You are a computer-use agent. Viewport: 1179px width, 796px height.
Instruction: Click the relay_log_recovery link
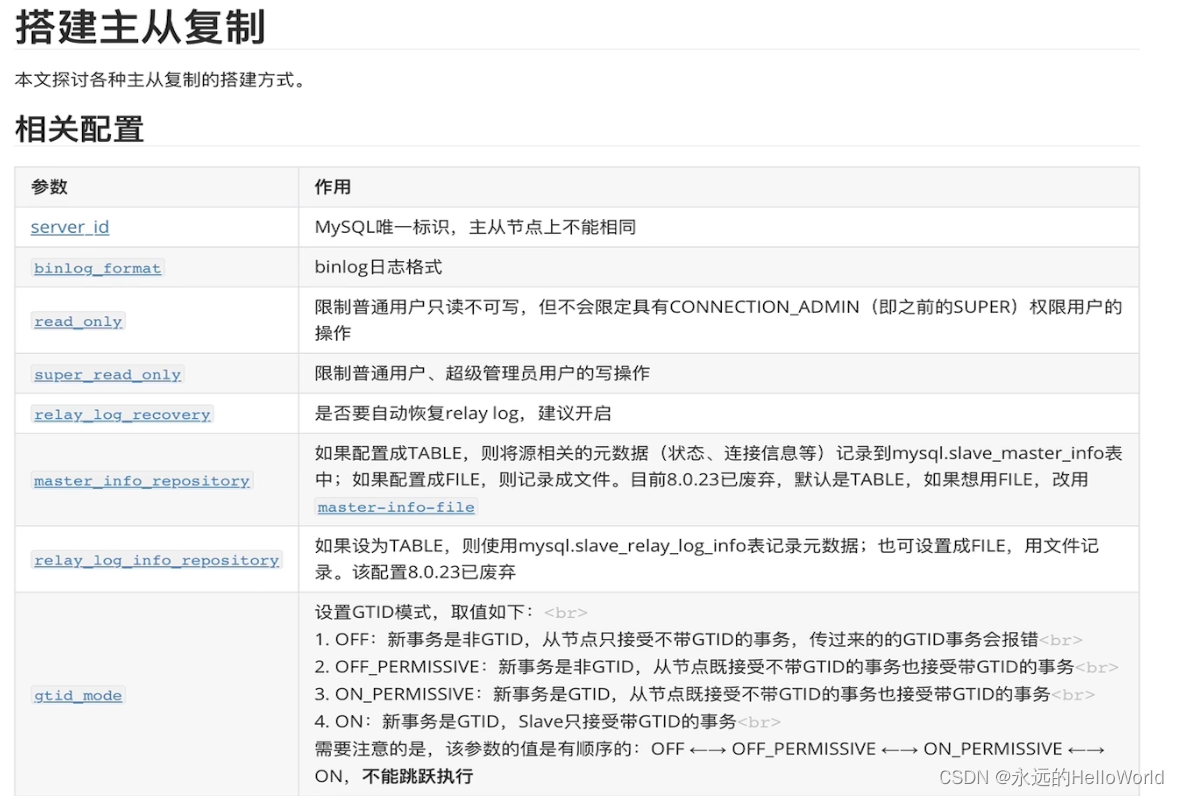(x=123, y=414)
